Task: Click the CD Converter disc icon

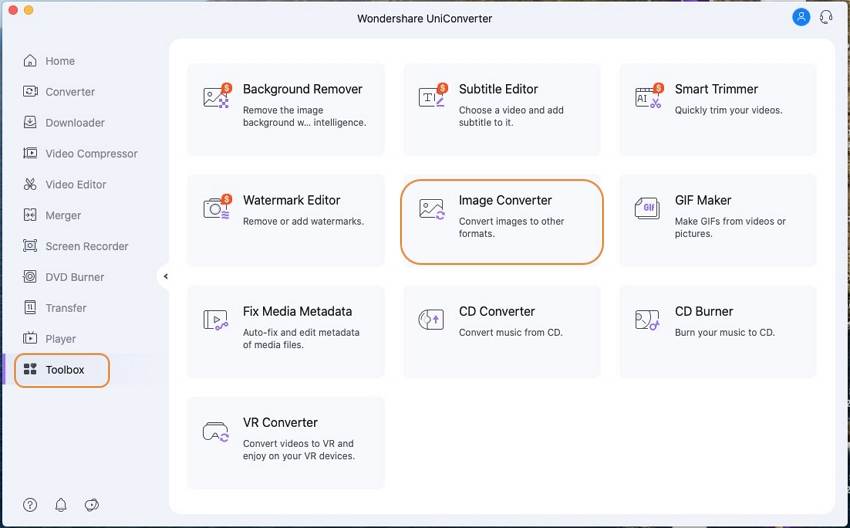Action: tap(432, 320)
